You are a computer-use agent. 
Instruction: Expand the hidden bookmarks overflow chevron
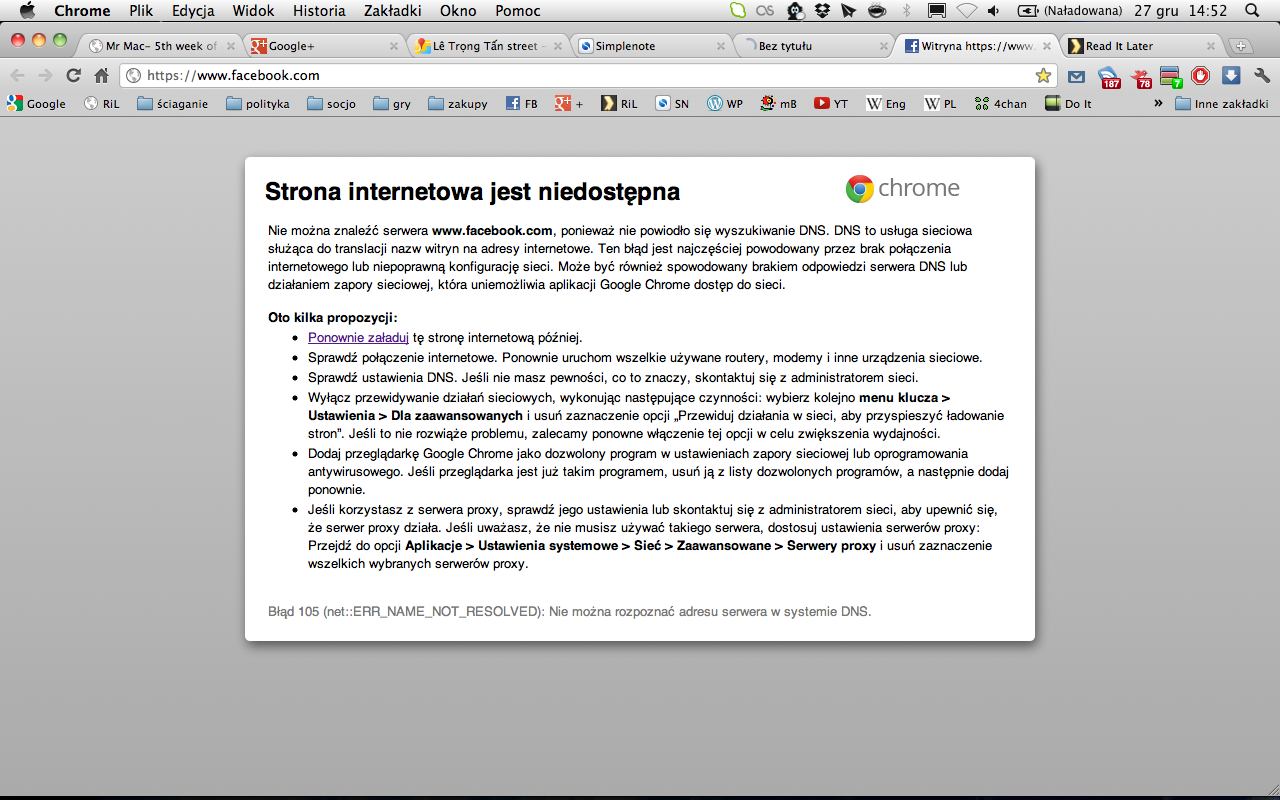tap(1158, 103)
